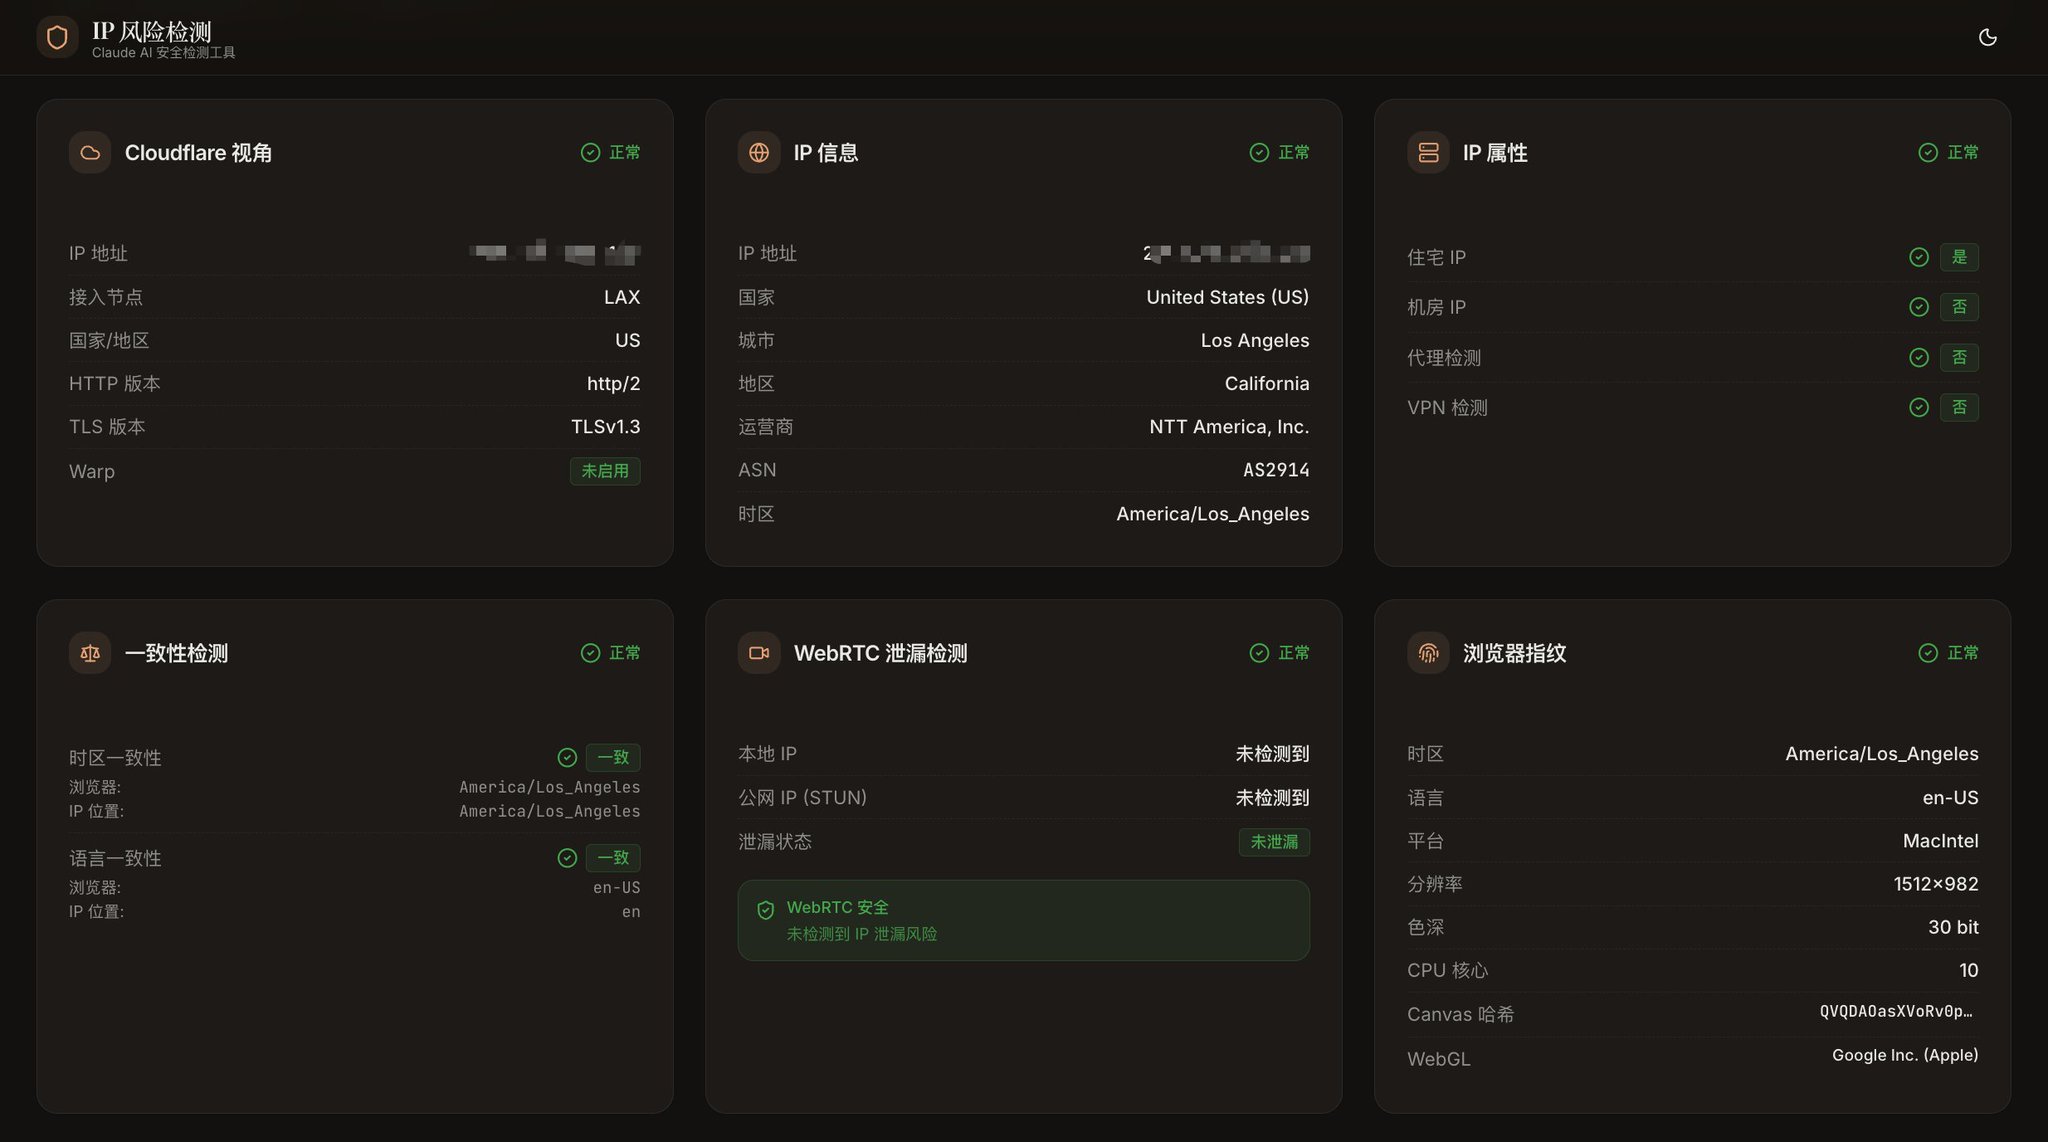This screenshot has height=1142, width=2048.
Task: Click the 时区一致性 一致 badge
Action: (x=613, y=757)
